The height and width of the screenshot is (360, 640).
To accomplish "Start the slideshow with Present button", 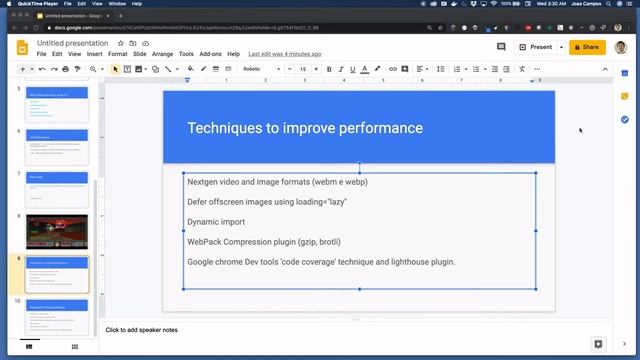I will point(536,47).
